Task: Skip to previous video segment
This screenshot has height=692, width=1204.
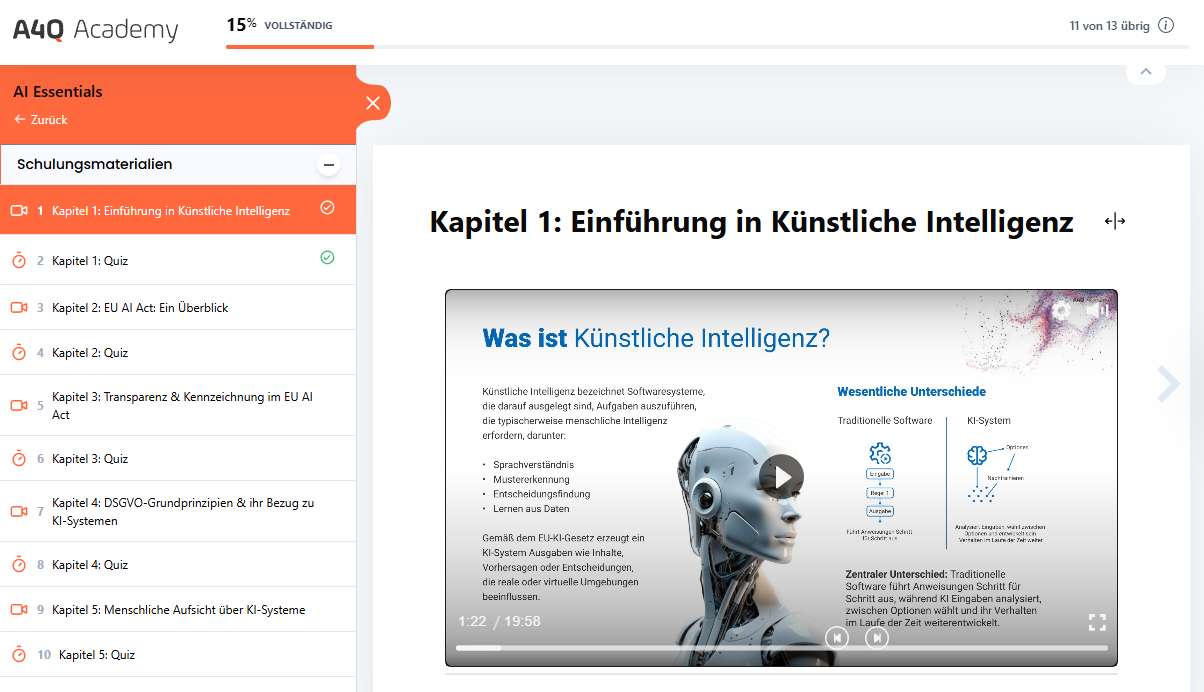Action: coord(837,637)
